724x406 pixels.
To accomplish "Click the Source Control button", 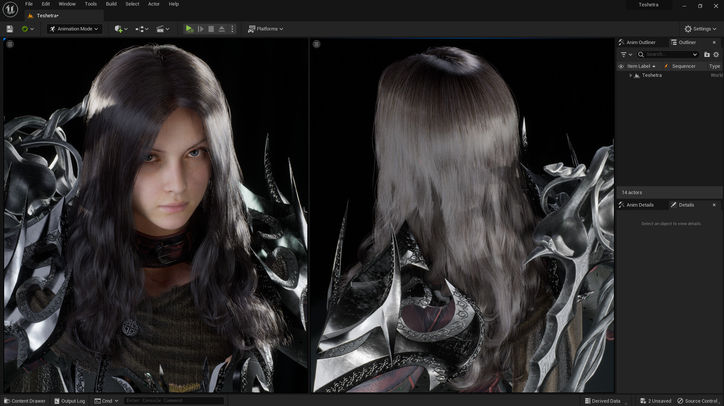I will click(x=699, y=400).
